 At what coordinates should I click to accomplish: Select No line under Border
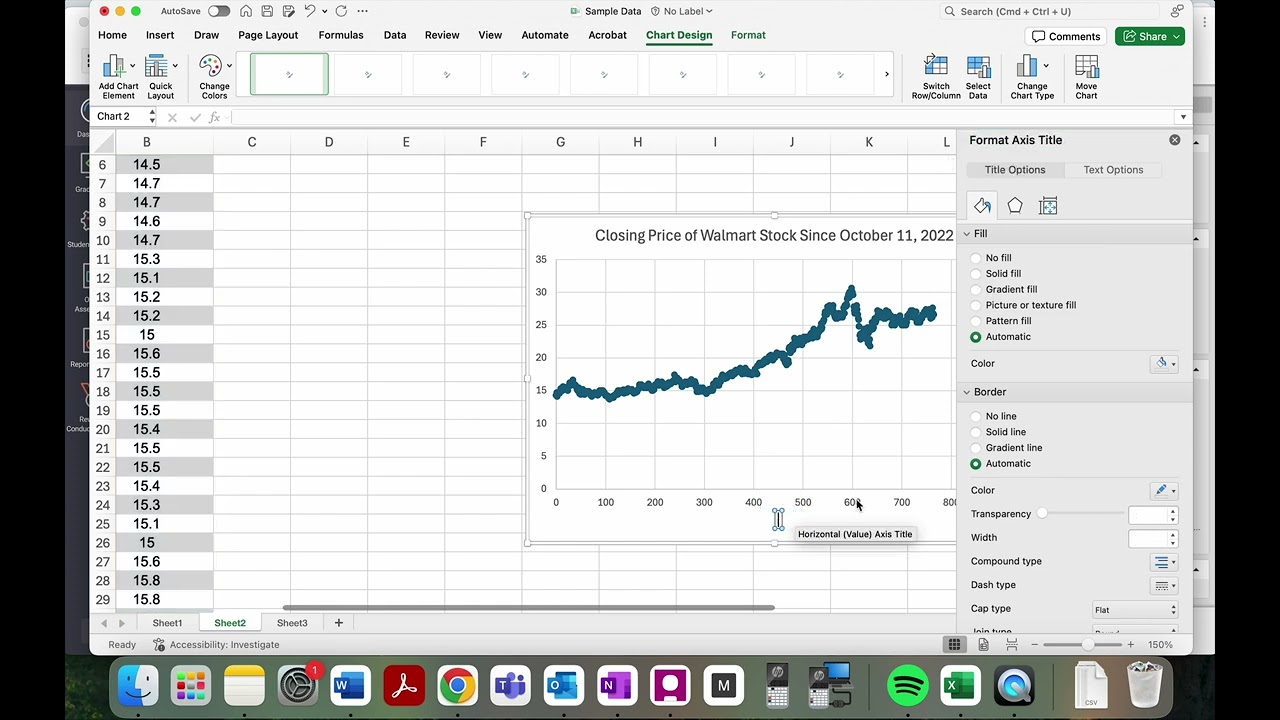976,416
